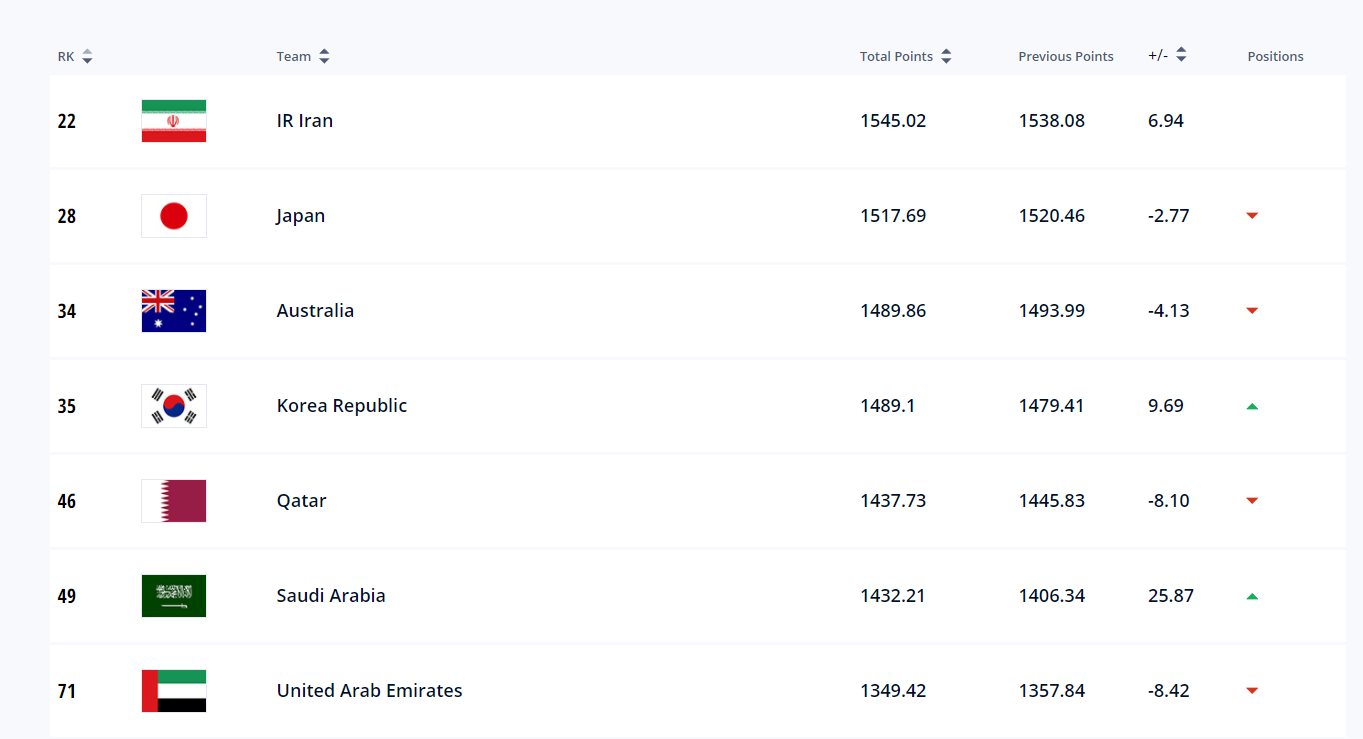This screenshot has width=1363, height=739.
Task: Click the Japan flag icon
Action: 174,216
